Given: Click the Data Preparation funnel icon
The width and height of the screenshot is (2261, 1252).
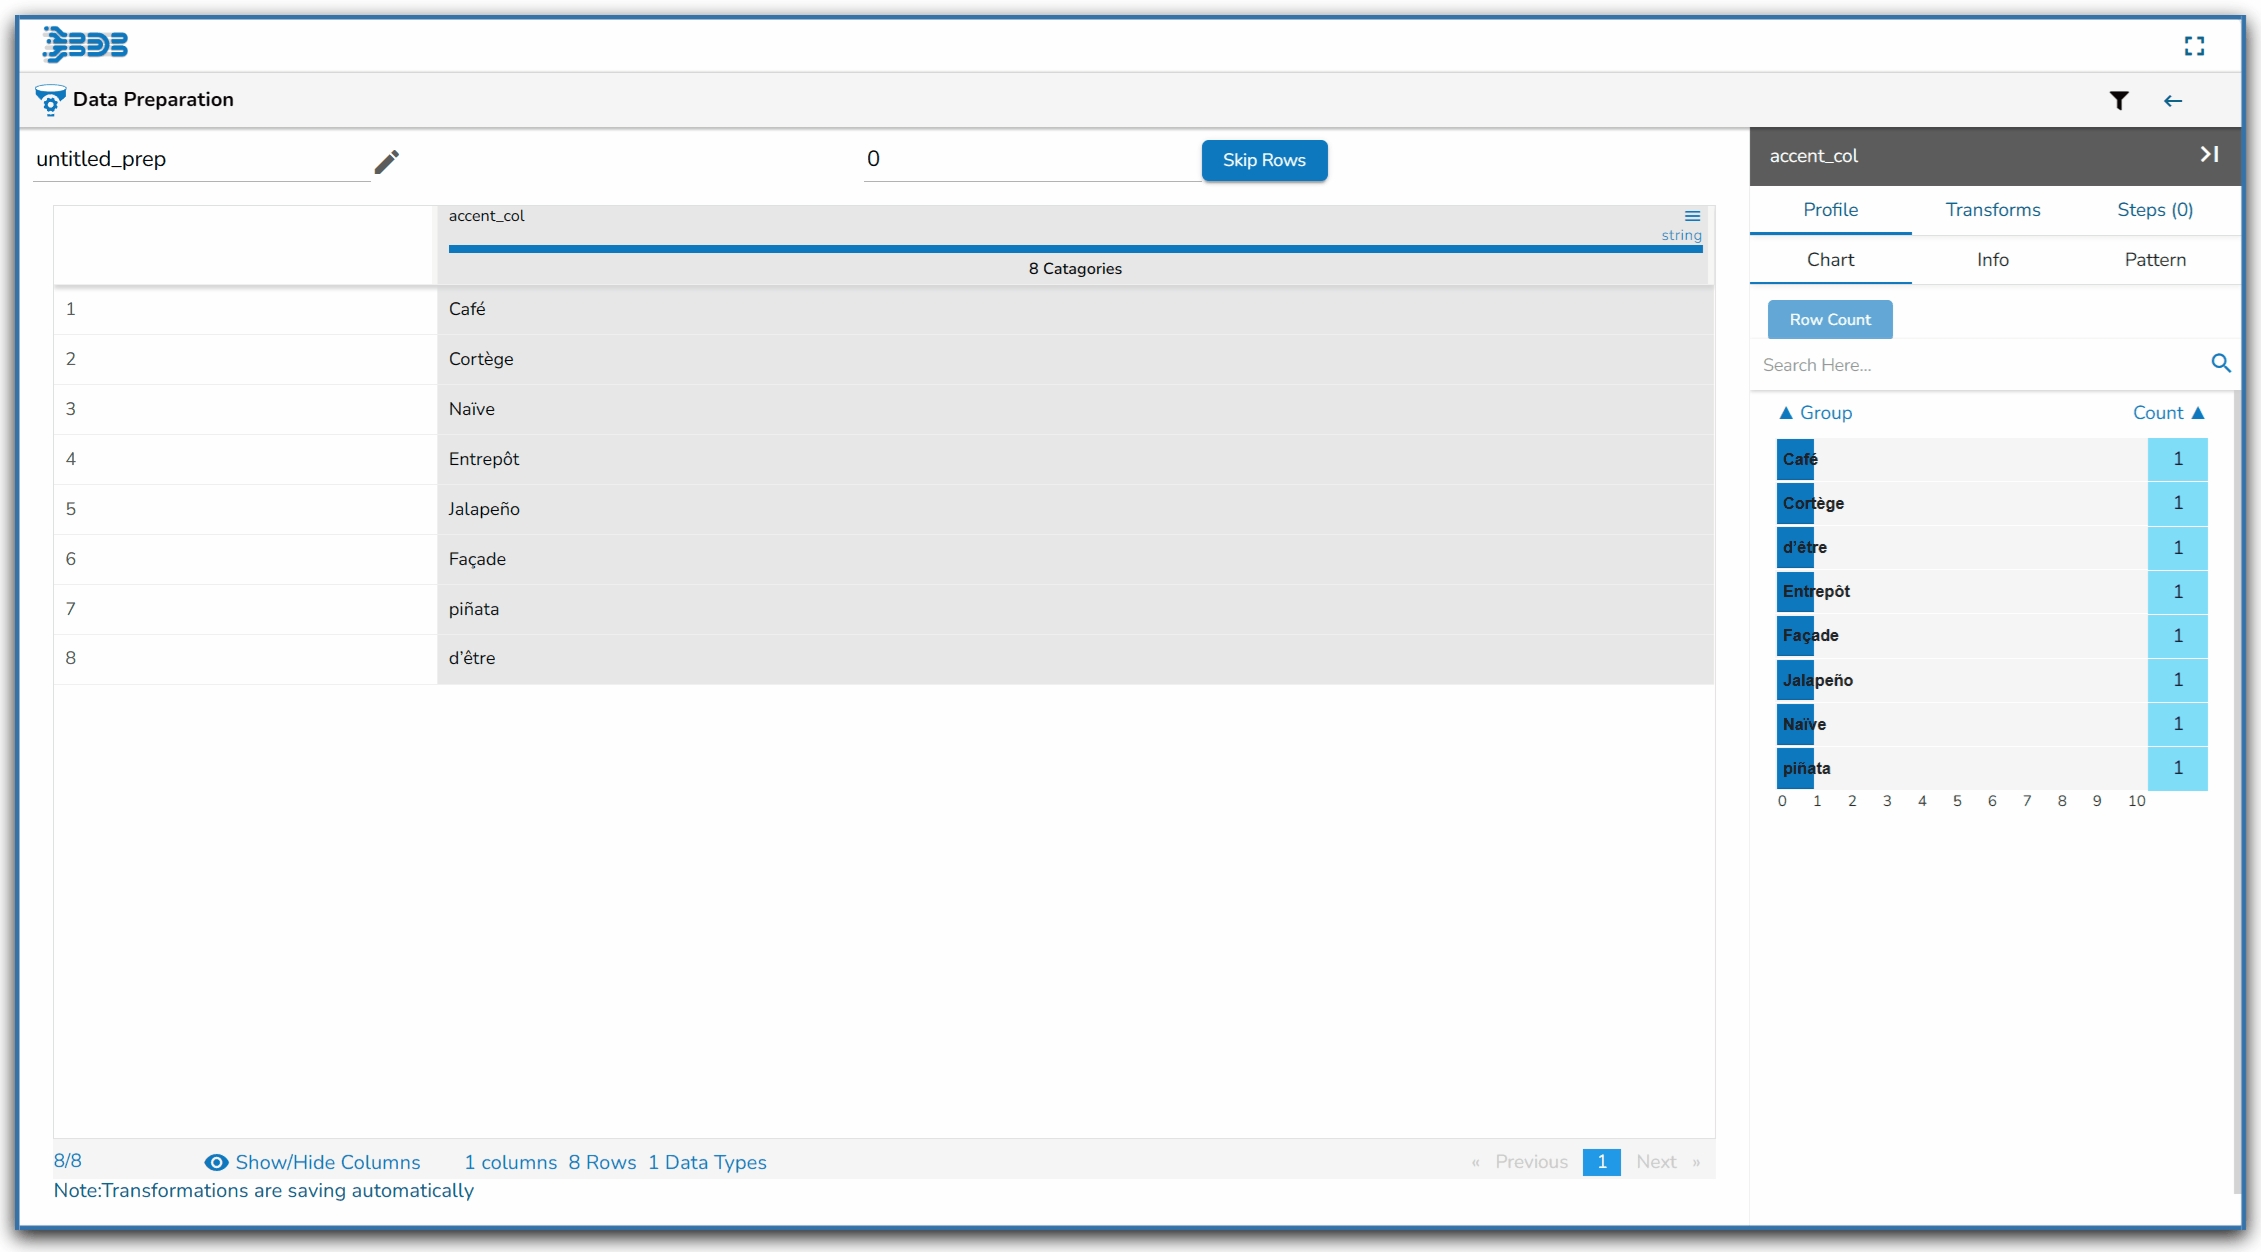Looking at the screenshot, I should [x=50, y=99].
